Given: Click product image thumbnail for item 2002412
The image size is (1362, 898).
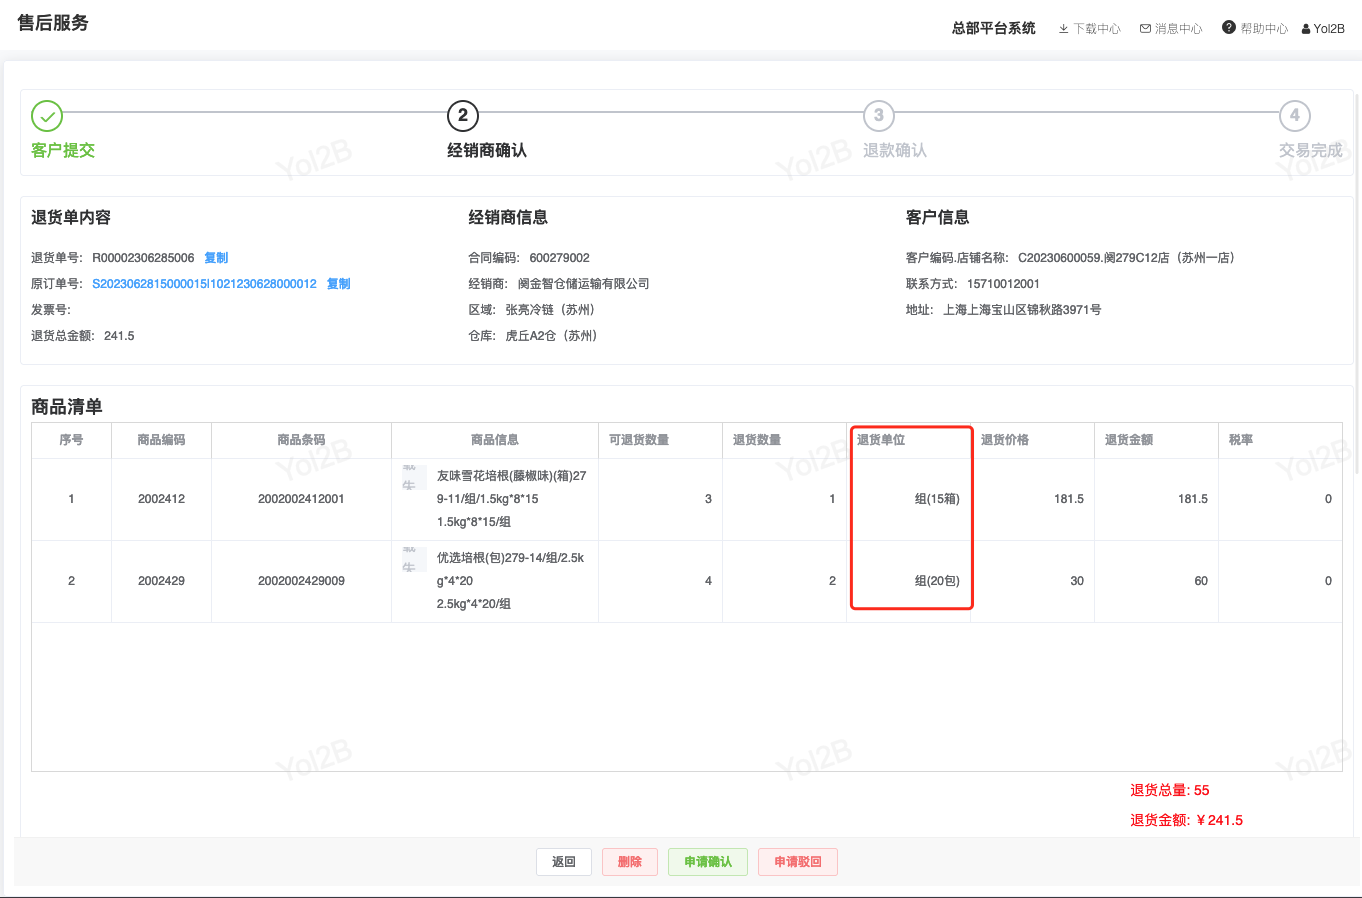Looking at the screenshot, I should tap(411, 477).
